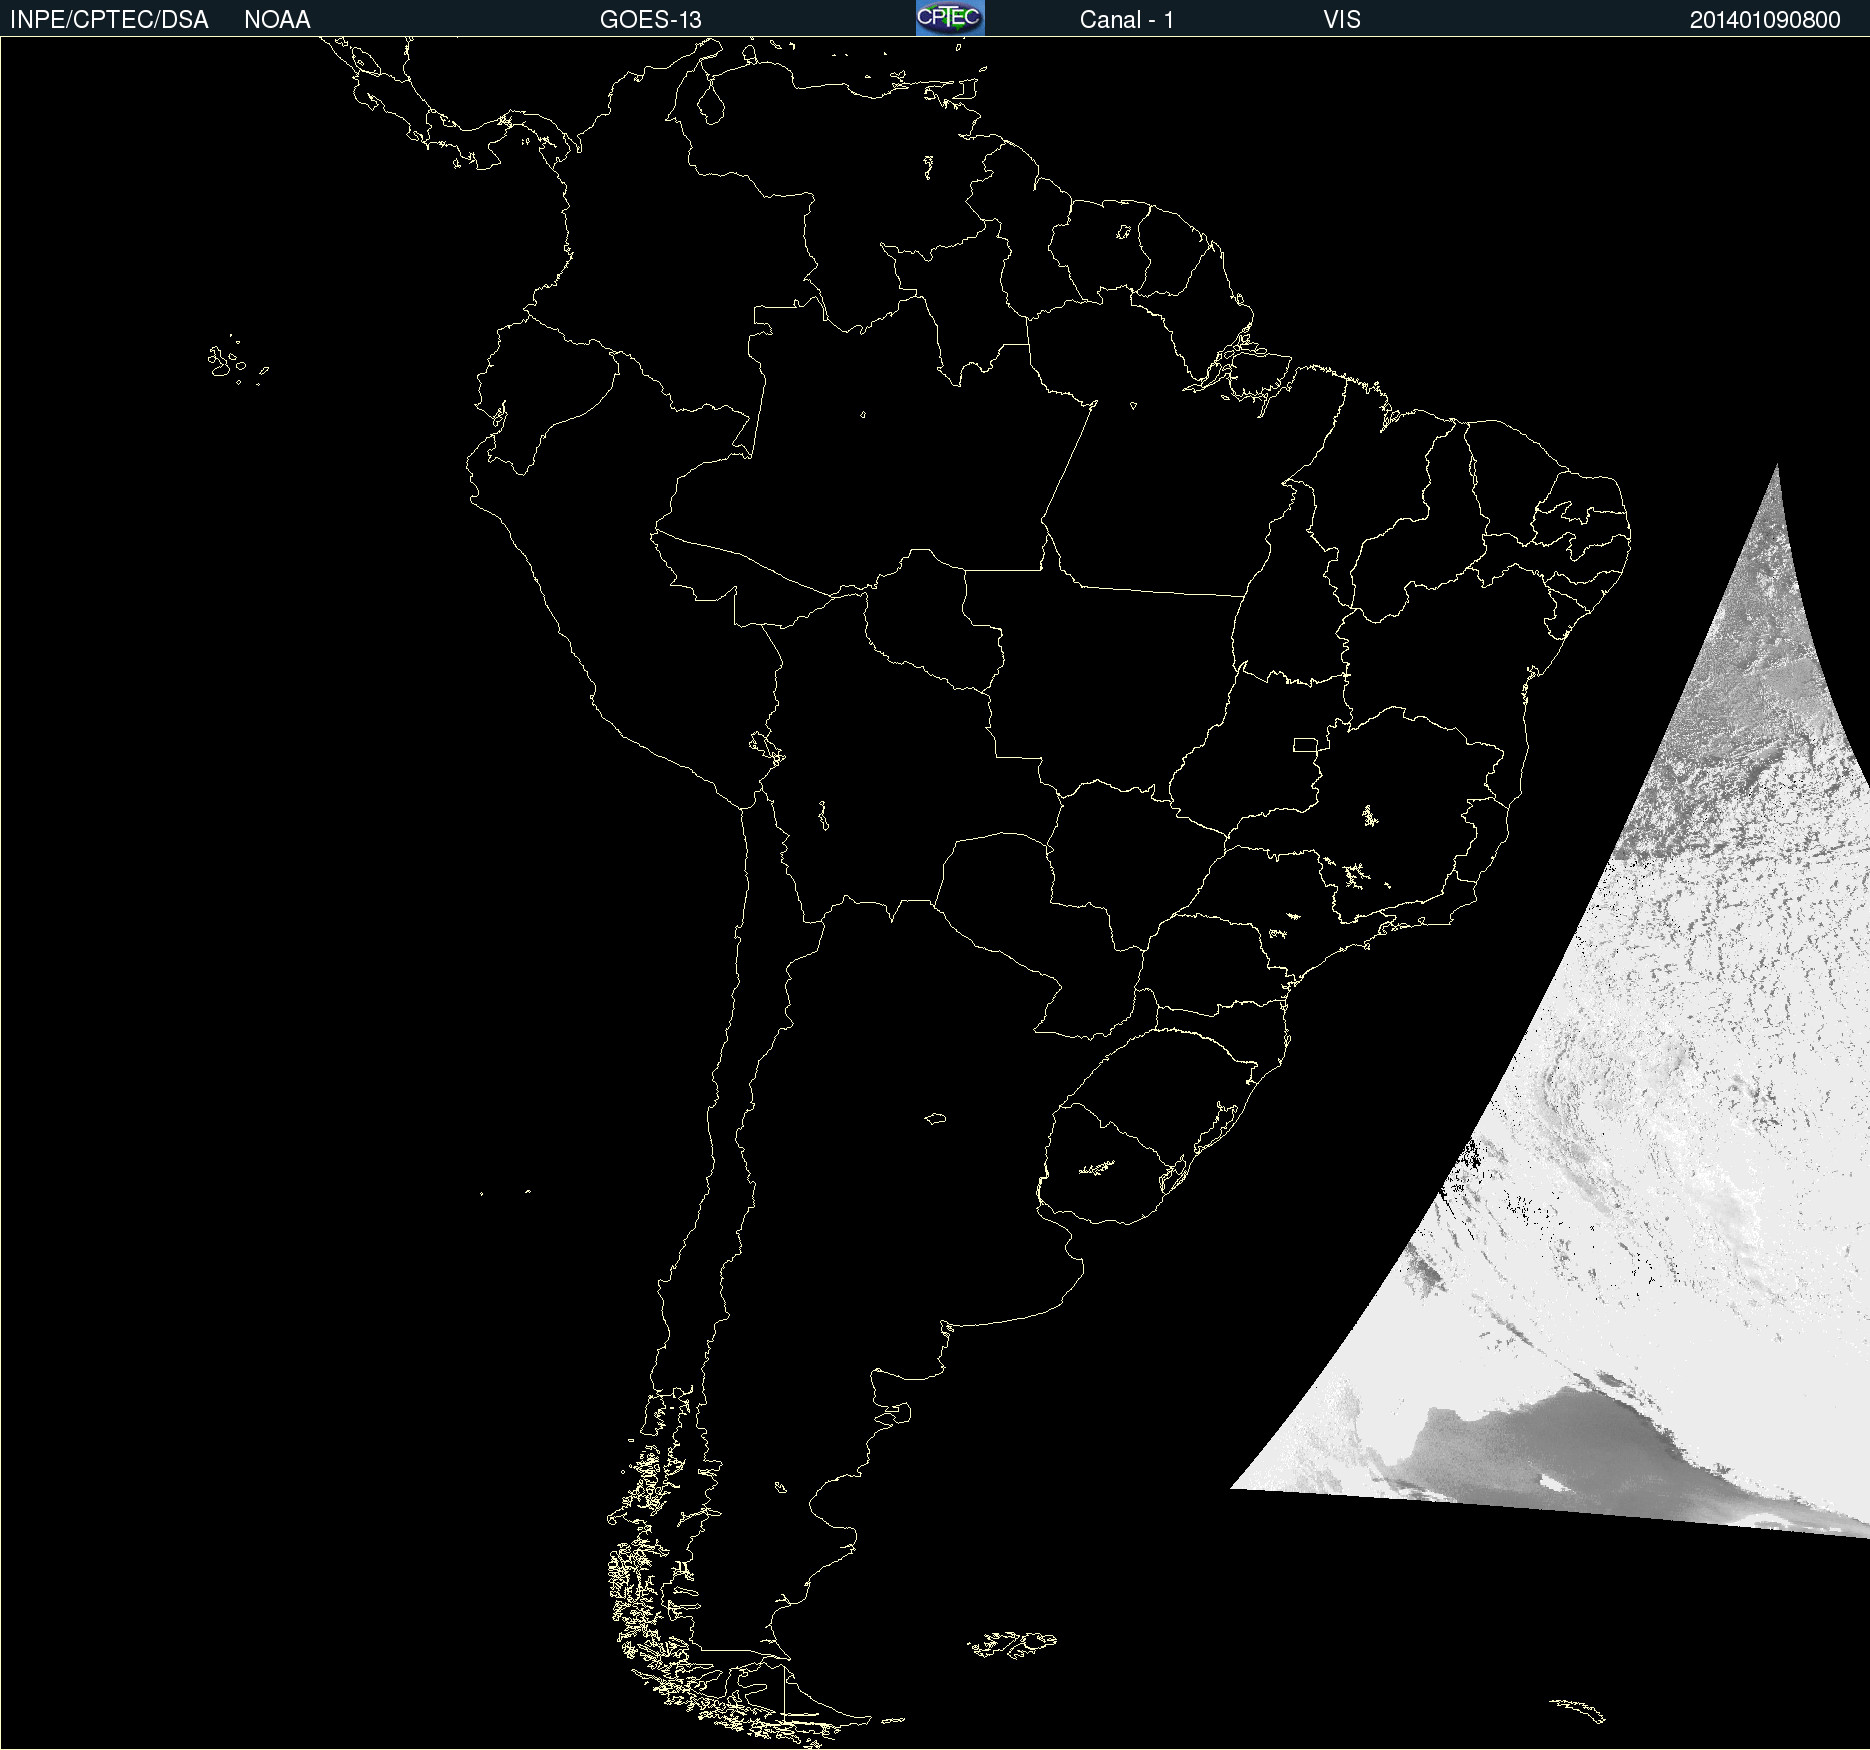Click the CPTEC logo in header
This screenshot has height=1750, width=1870.
click(x=950, y=18)
